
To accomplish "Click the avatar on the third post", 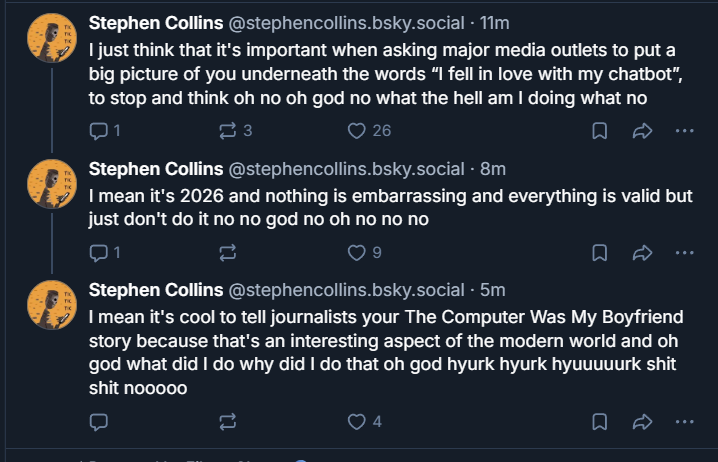I will tap(52, 304).
